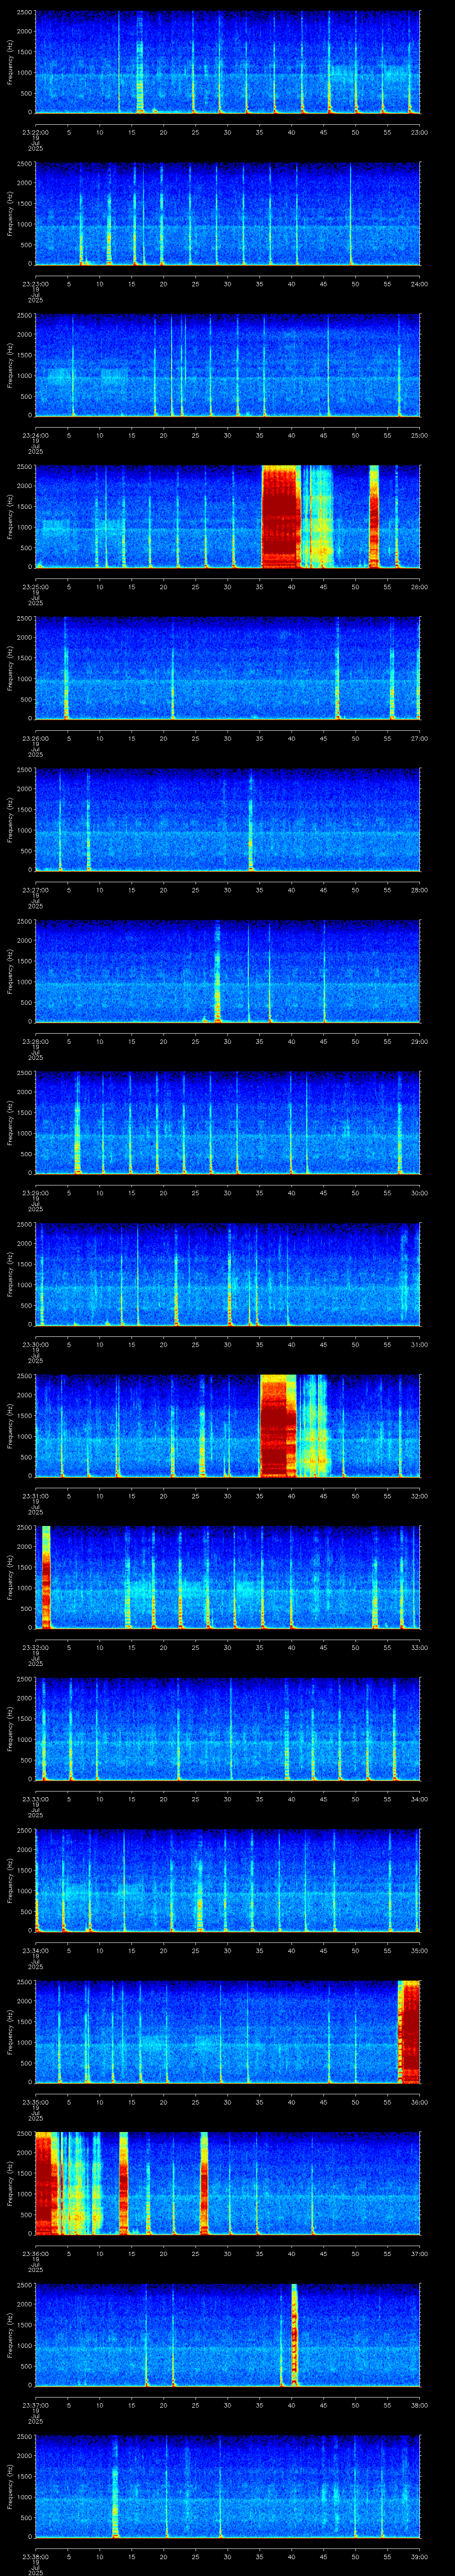Select the 23:32:00 spectrogram panel

click(x=227, y=1577)
